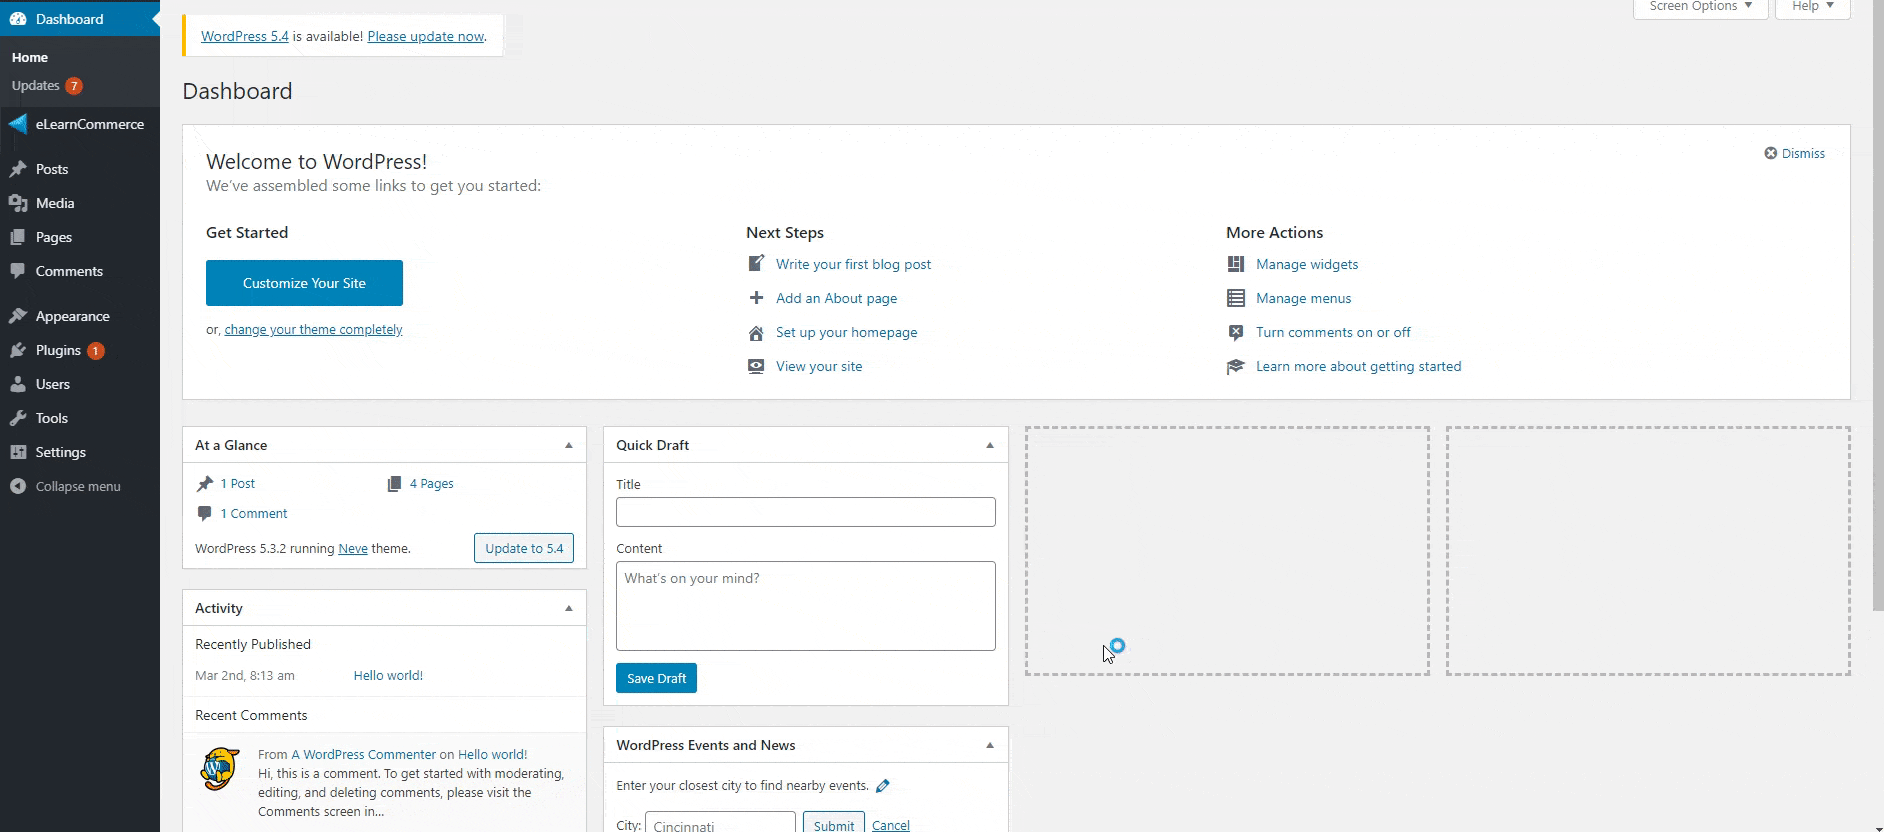The width and height of the screenshot is (1884, 832).
Task: Open the Neve theme link
Action: pyautogui.click(x=353, y=549)
